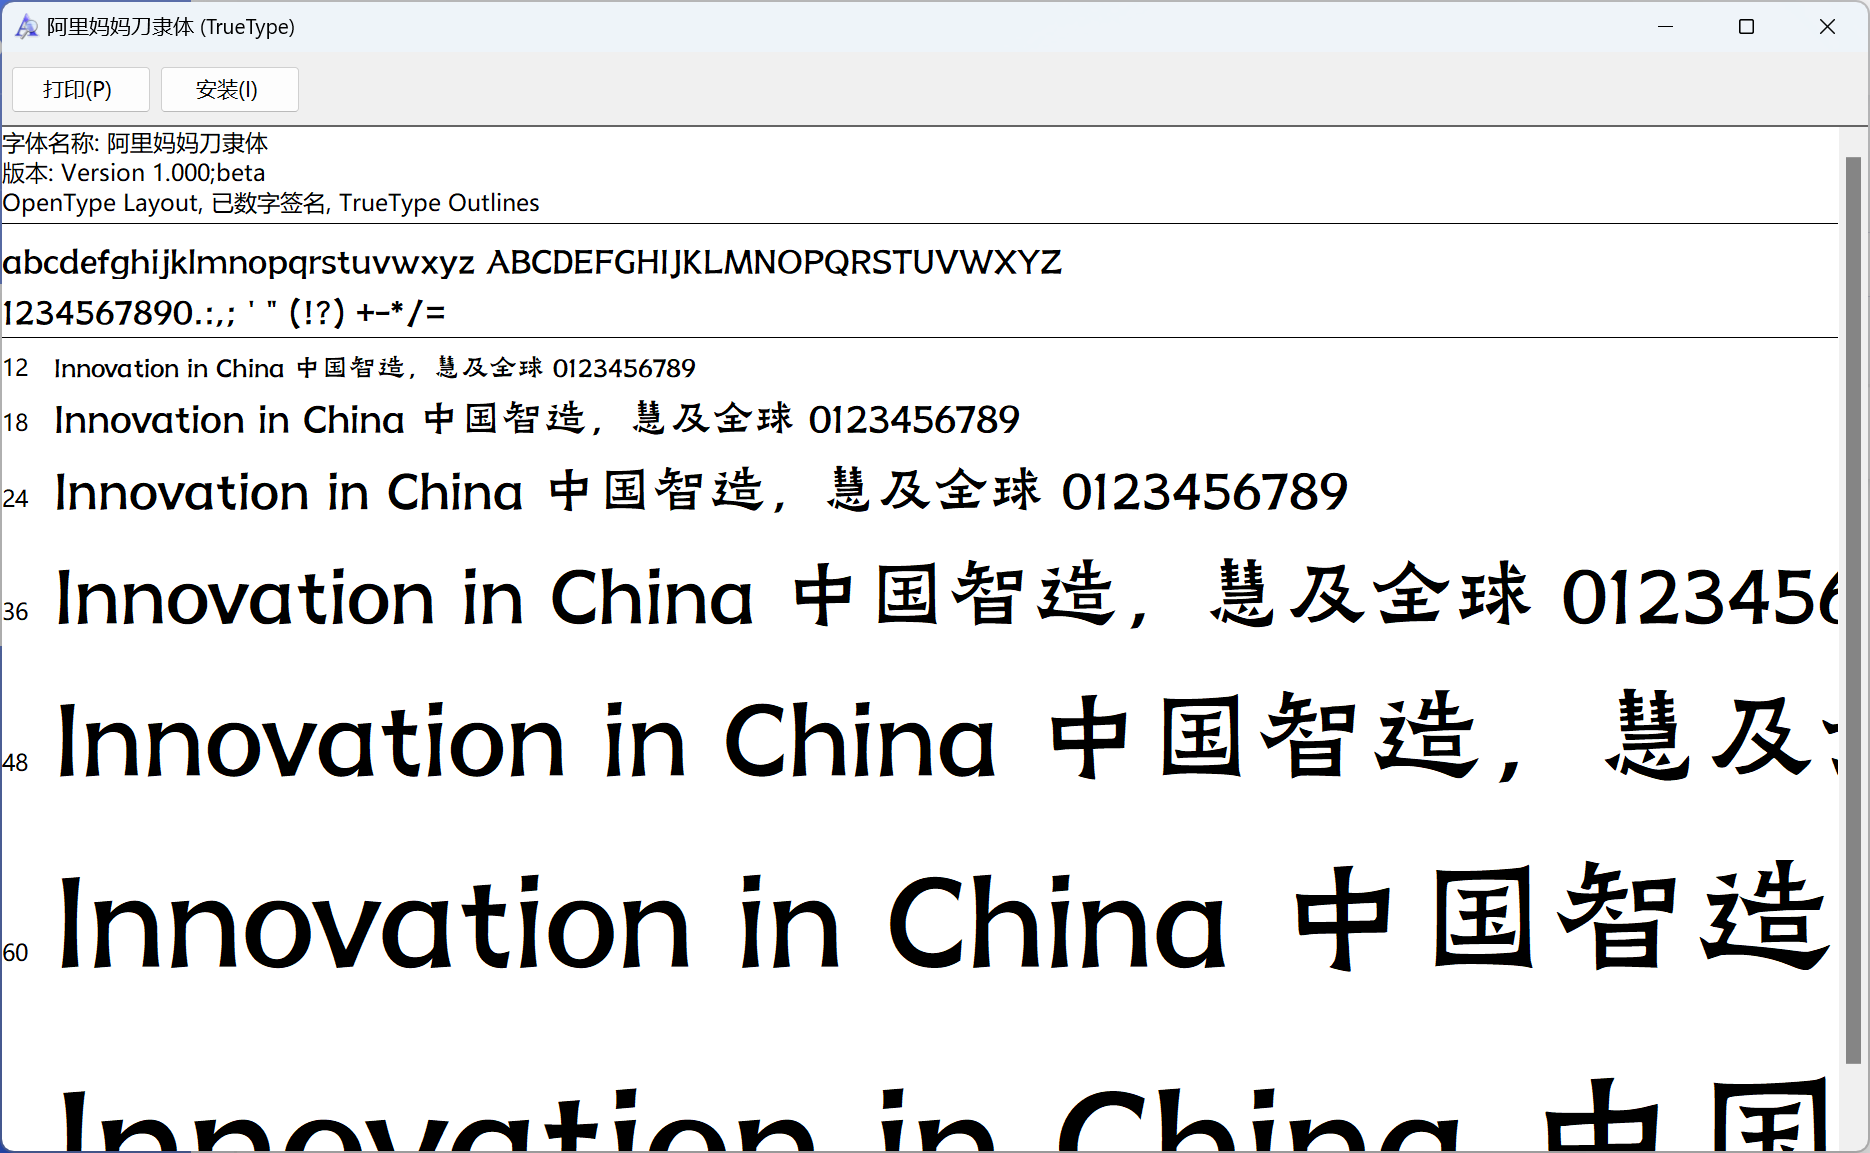Click the size 36 sample text line
The height and width of the screenshot is (1153, 1870).
946,595
